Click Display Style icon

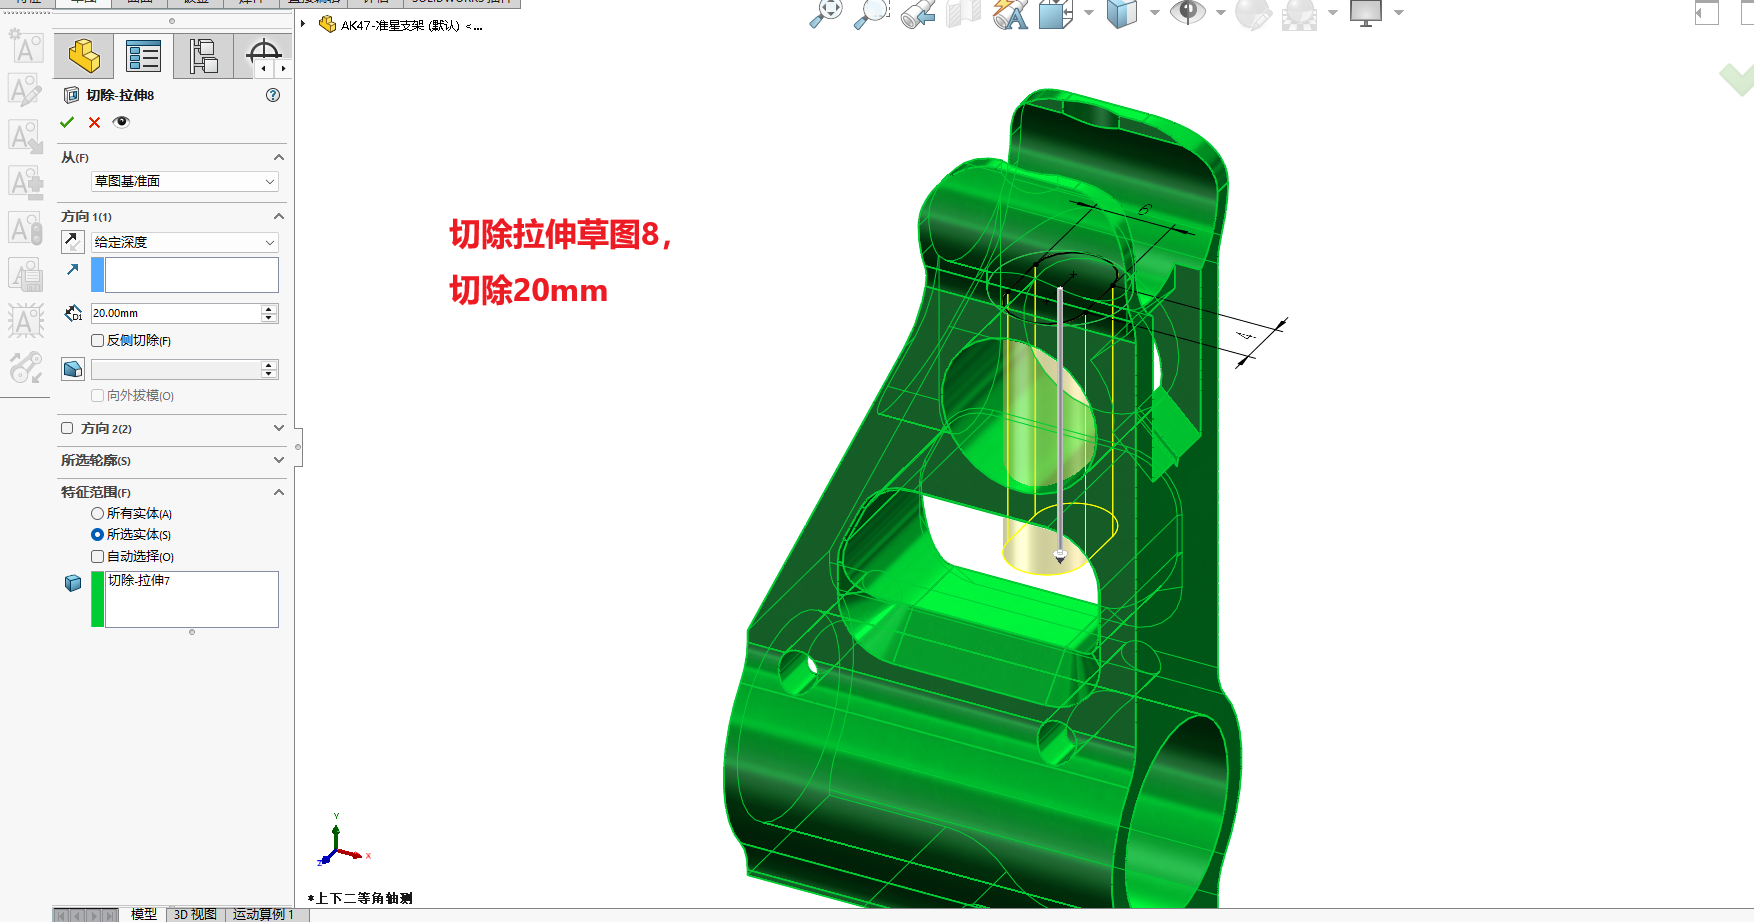pos(1122,13)
